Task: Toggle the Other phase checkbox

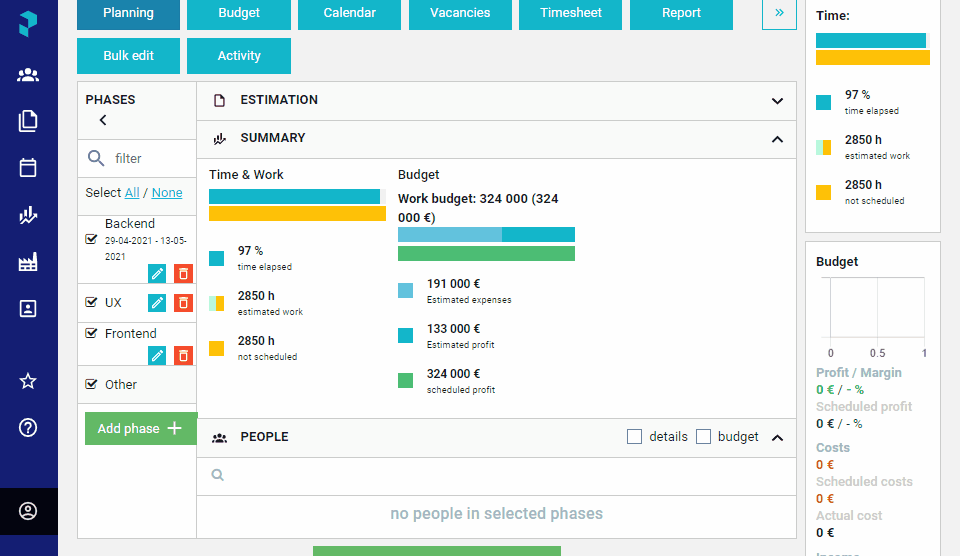Action: point(91,384)
